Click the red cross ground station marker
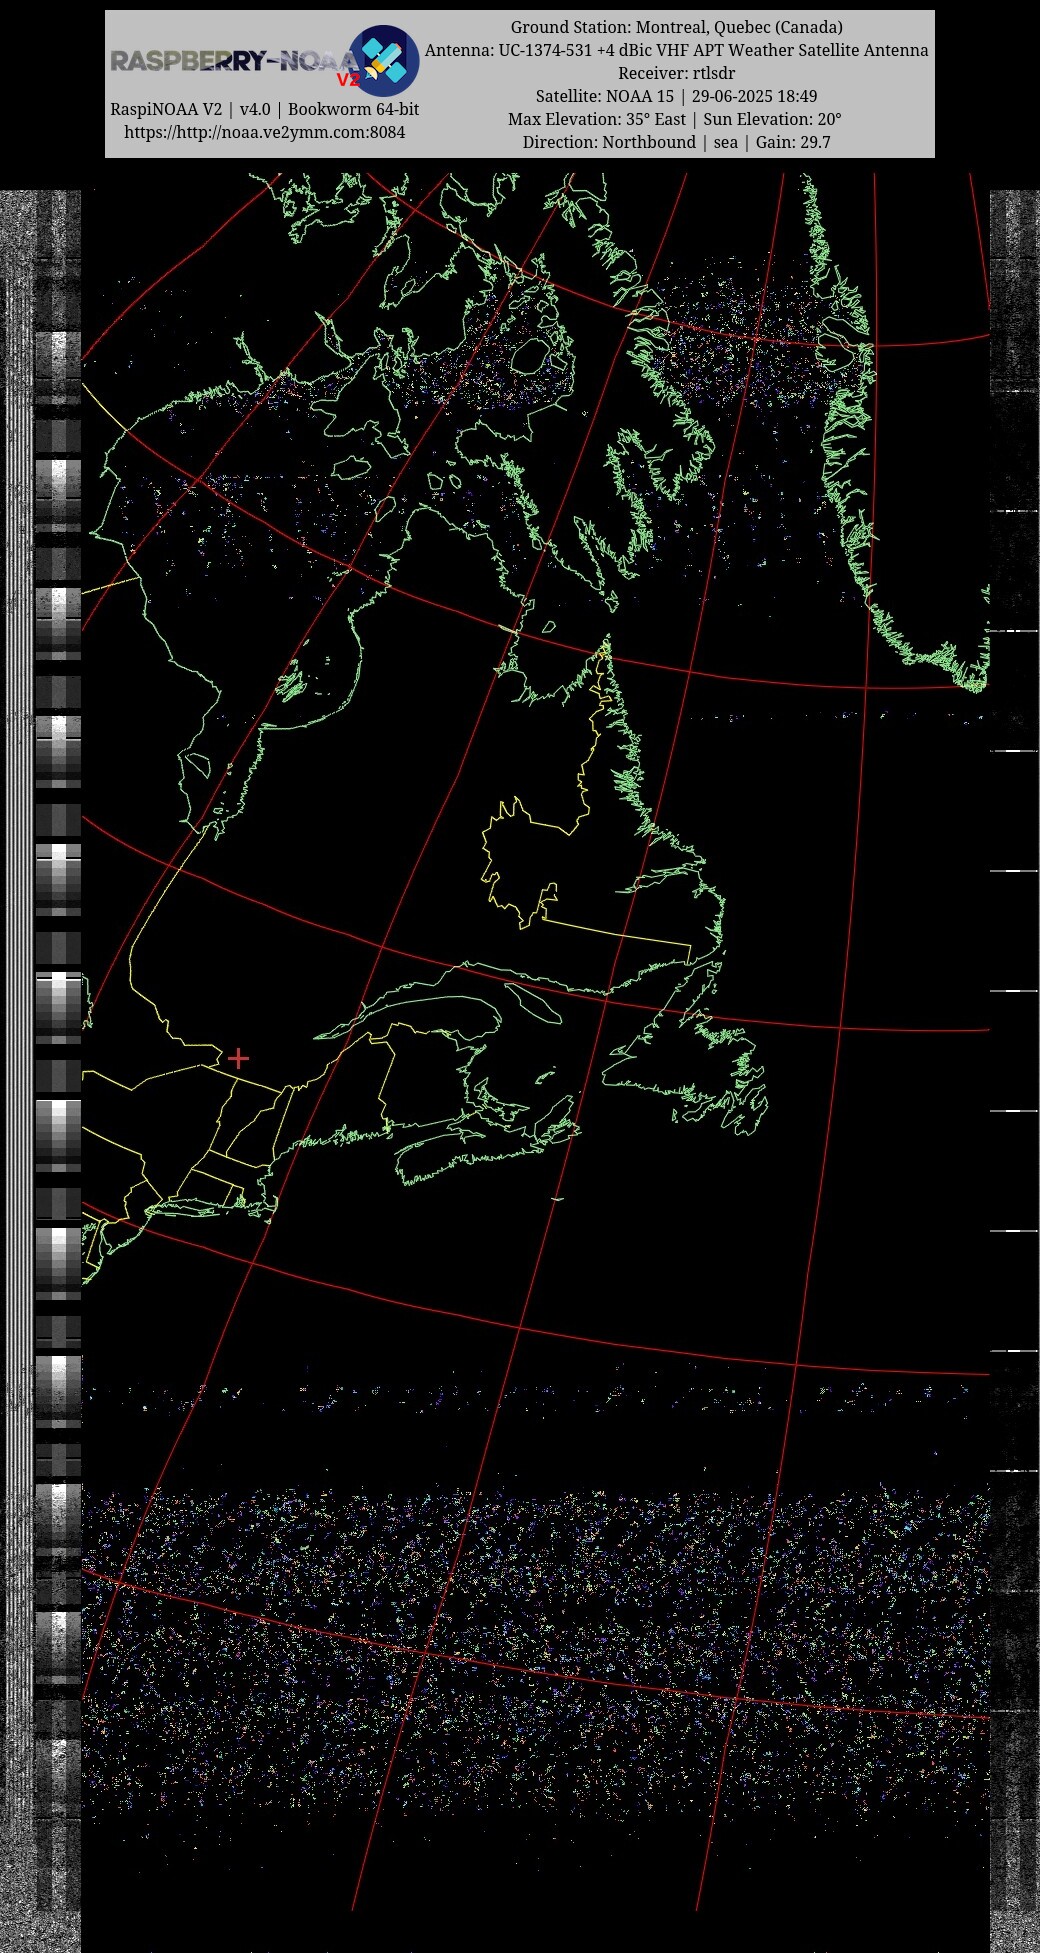1040x1953 pixels. click(238, 1058)
